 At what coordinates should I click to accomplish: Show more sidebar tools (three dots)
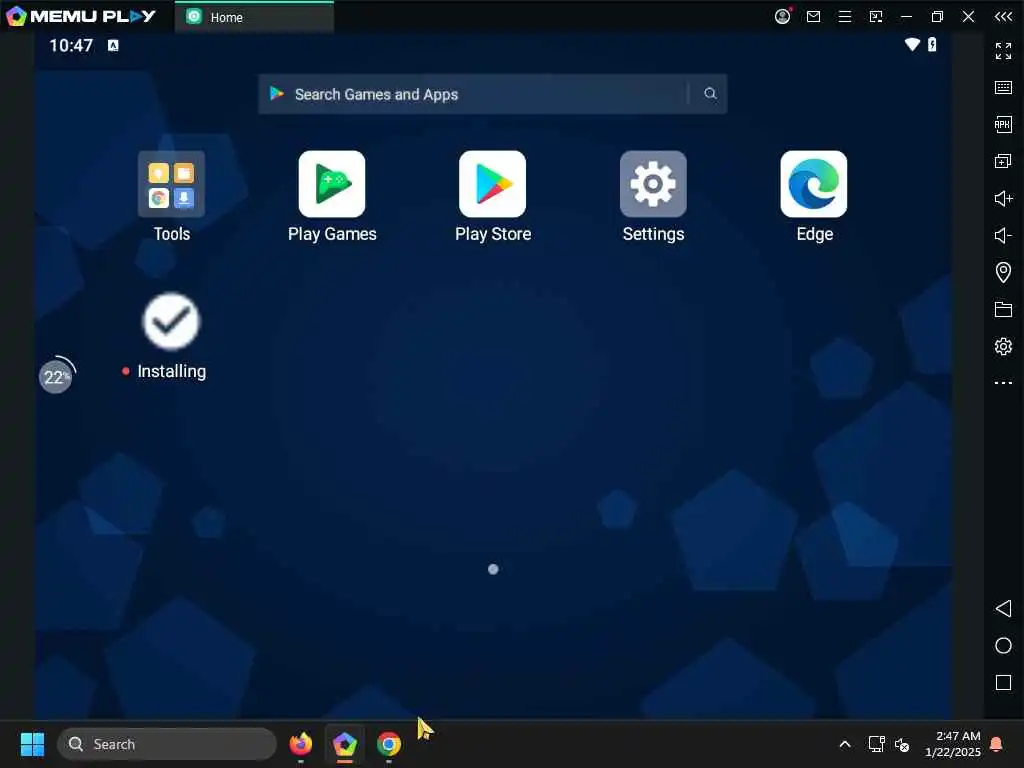1003,383
